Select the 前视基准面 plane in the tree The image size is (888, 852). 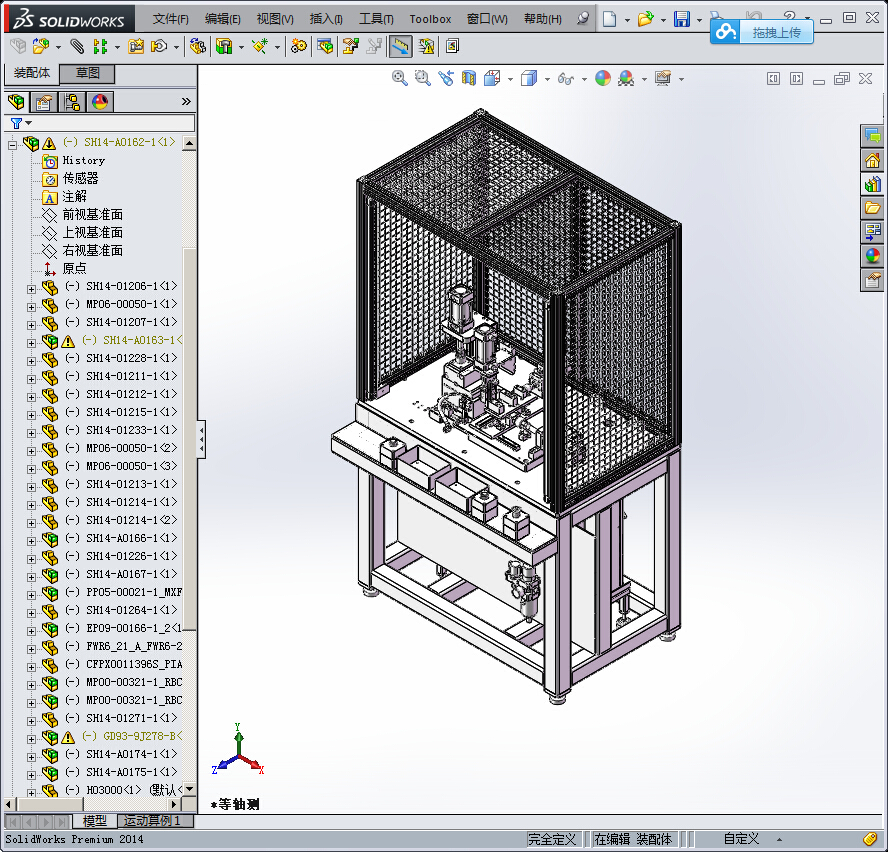92,214
